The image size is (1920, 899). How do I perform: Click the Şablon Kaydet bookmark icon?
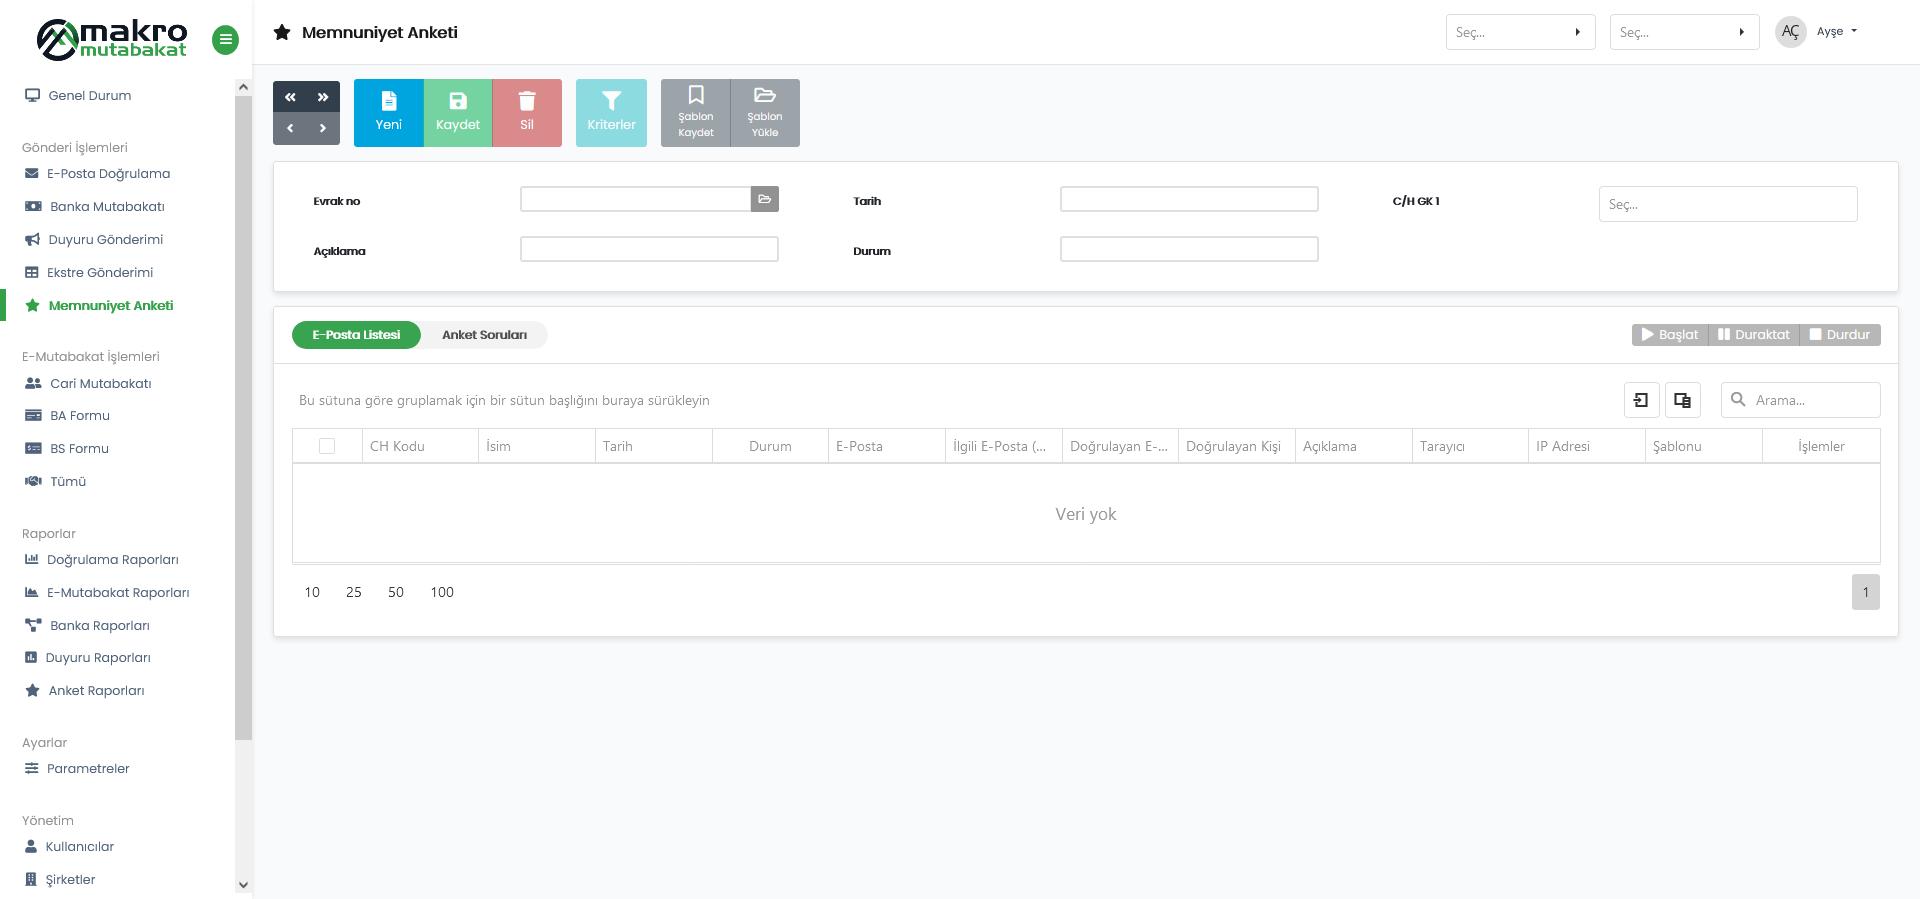pos(696,96)
